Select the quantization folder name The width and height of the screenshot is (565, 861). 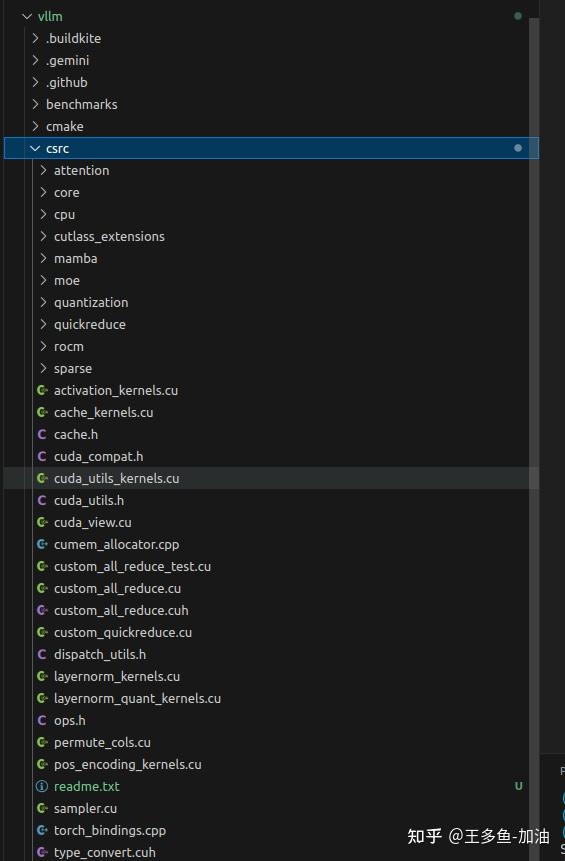(x=91, y=303)
